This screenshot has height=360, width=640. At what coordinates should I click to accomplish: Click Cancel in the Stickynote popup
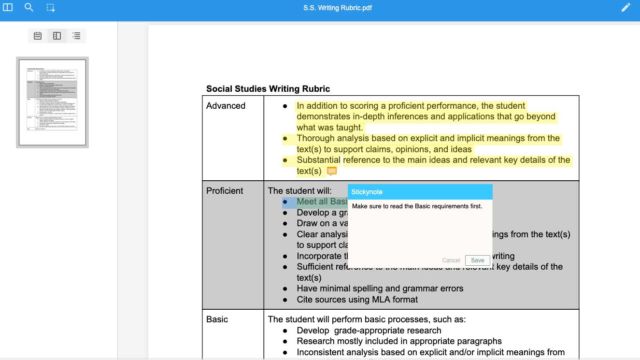coord(451,260)
